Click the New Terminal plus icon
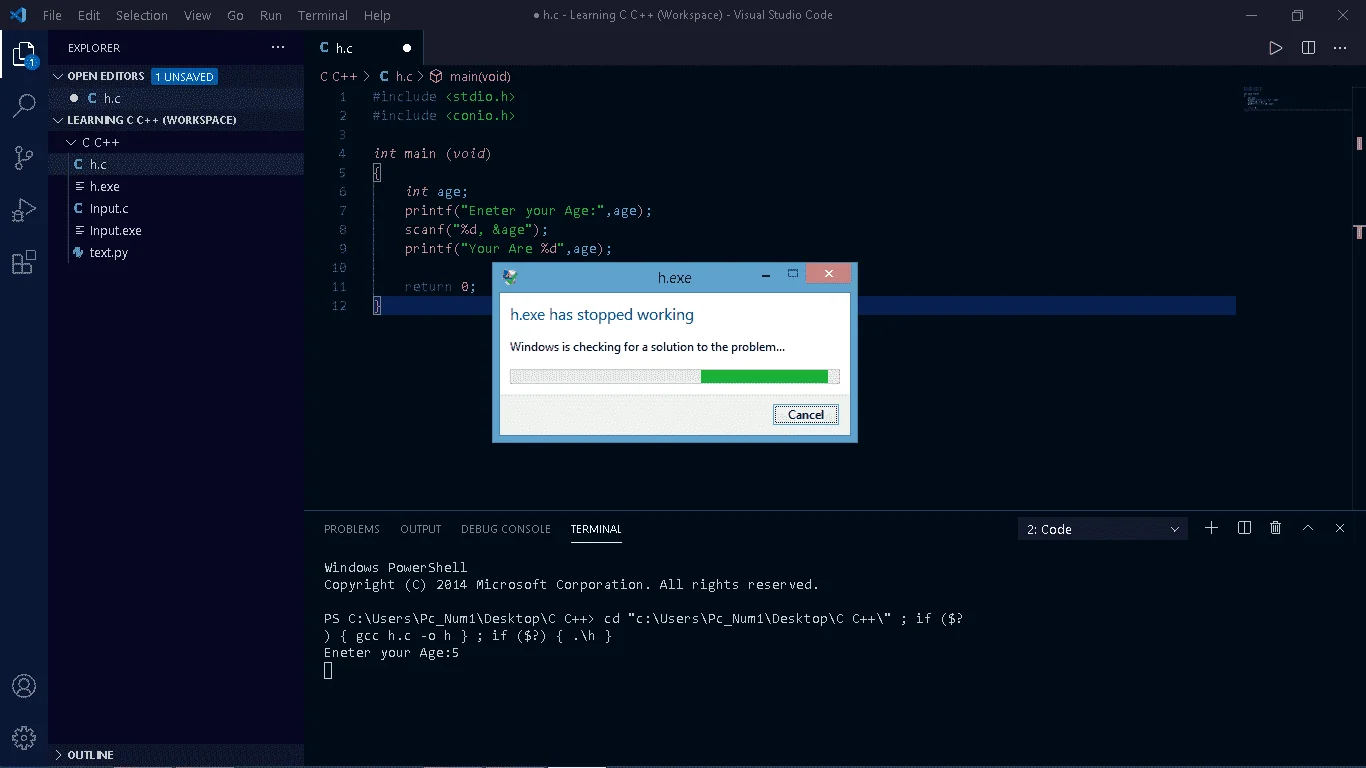 tap(1211, 528)
